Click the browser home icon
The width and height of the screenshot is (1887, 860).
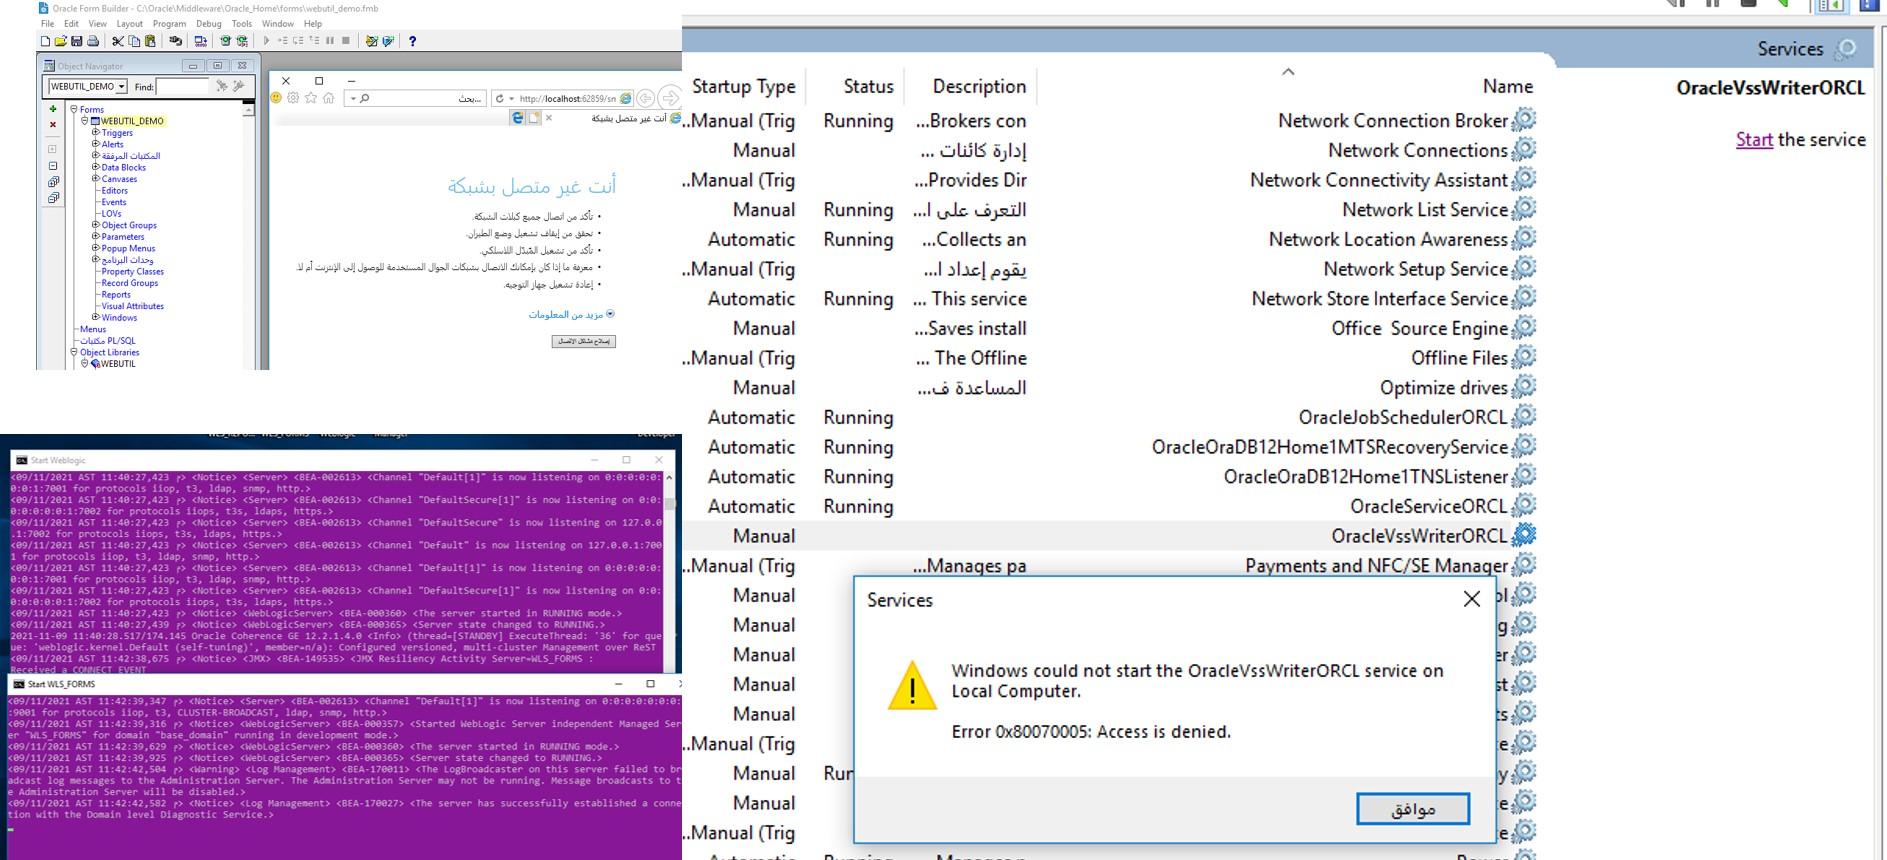click(328, 98)
